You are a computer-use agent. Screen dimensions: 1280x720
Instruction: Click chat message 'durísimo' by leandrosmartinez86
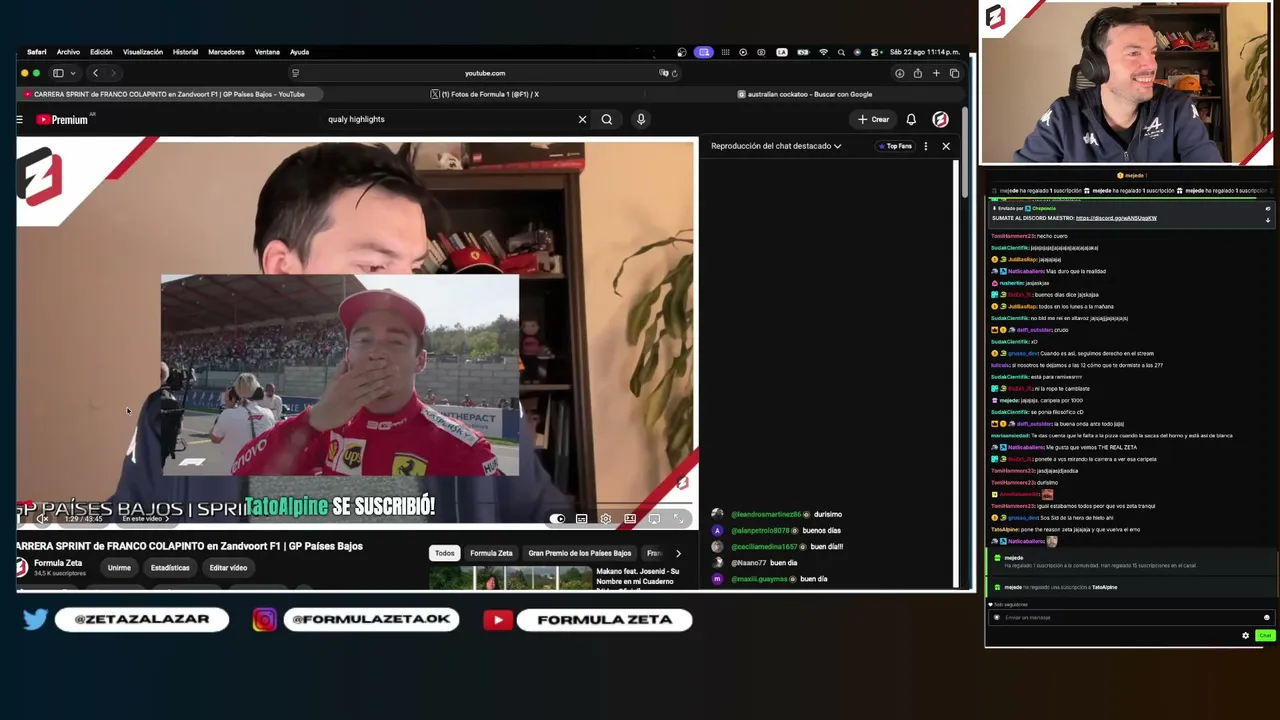tap(827, 514)
